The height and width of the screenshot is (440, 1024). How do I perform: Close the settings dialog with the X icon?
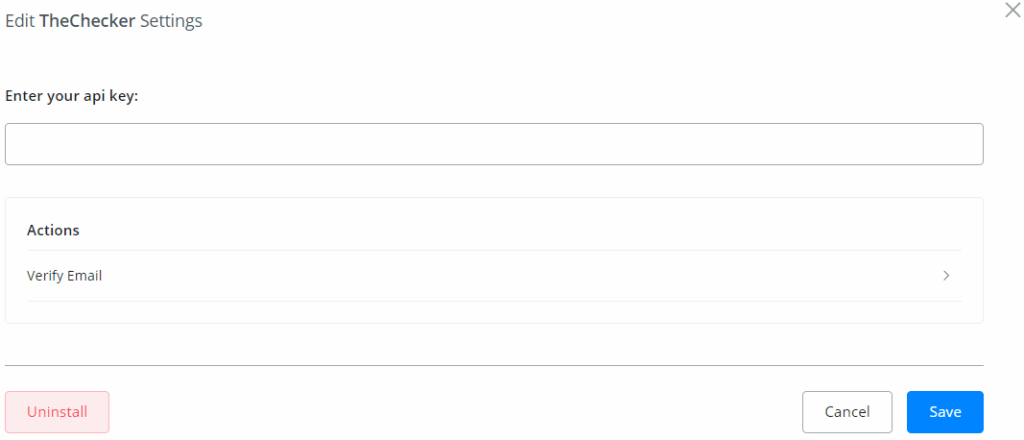coord(1012,11)
